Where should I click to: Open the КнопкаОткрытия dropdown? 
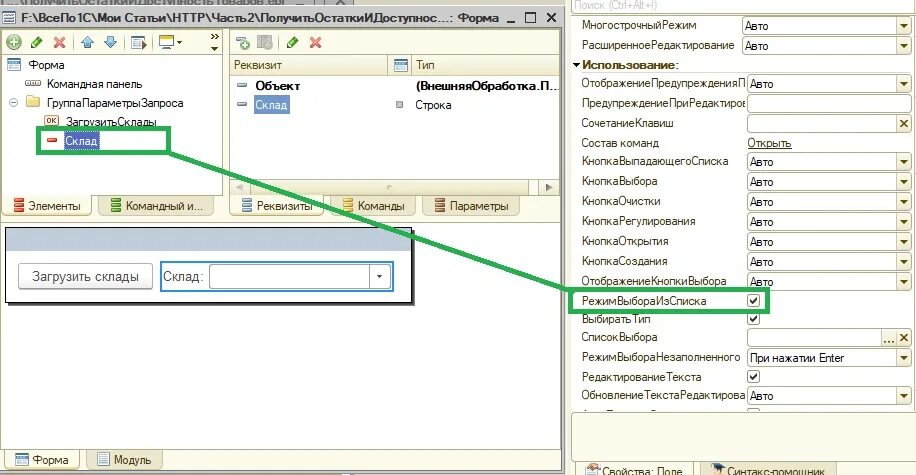tap(904, 242)
